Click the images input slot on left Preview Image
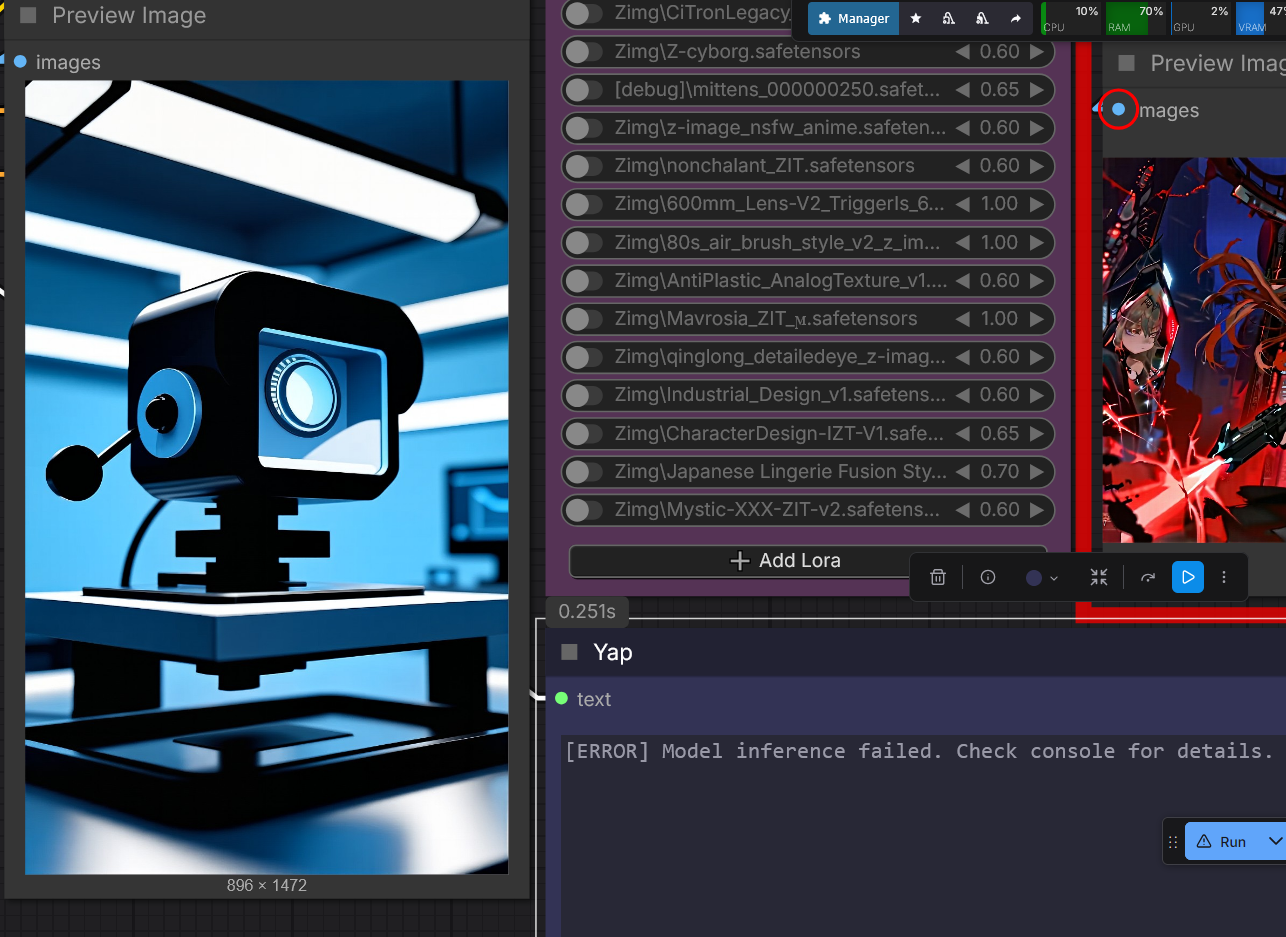The height and width of the screenshot is (937, 1286). point(20,62)
